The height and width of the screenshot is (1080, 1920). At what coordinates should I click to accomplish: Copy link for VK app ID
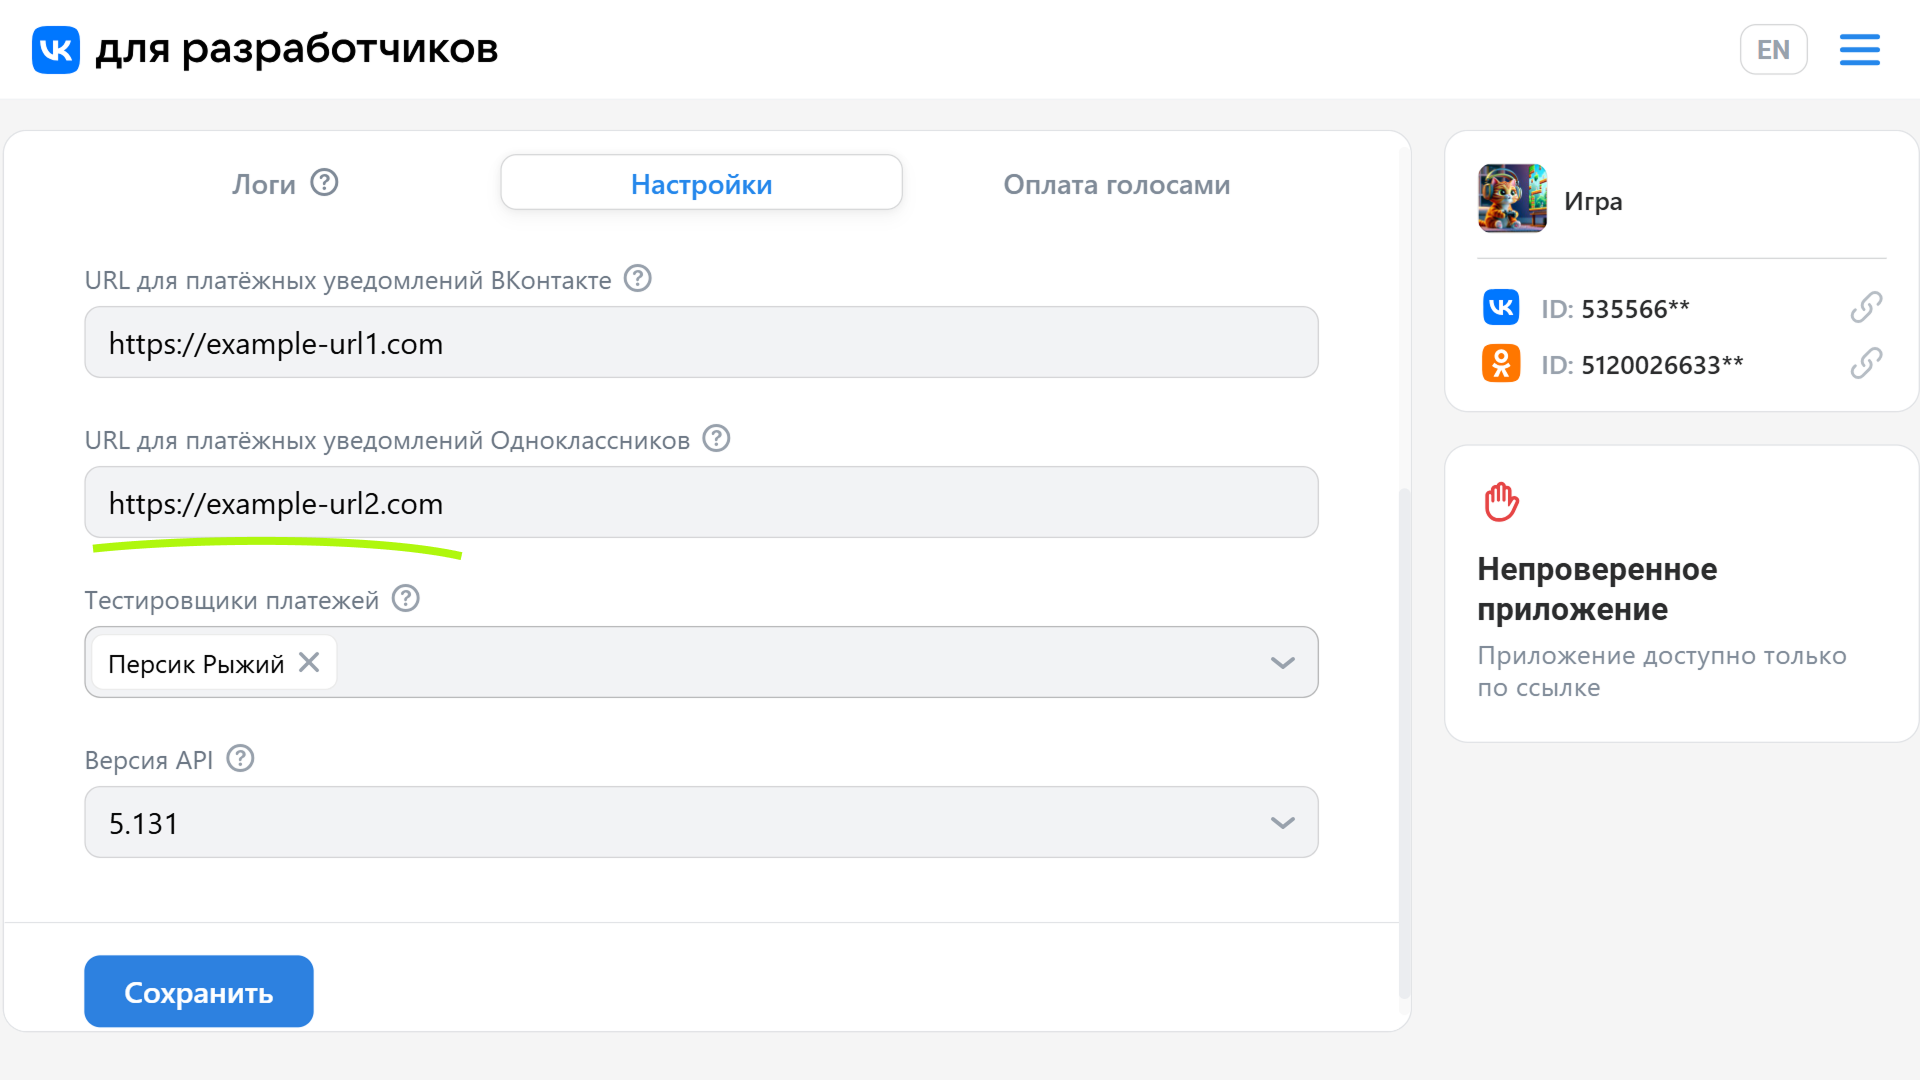click(x=1866, y=308)
